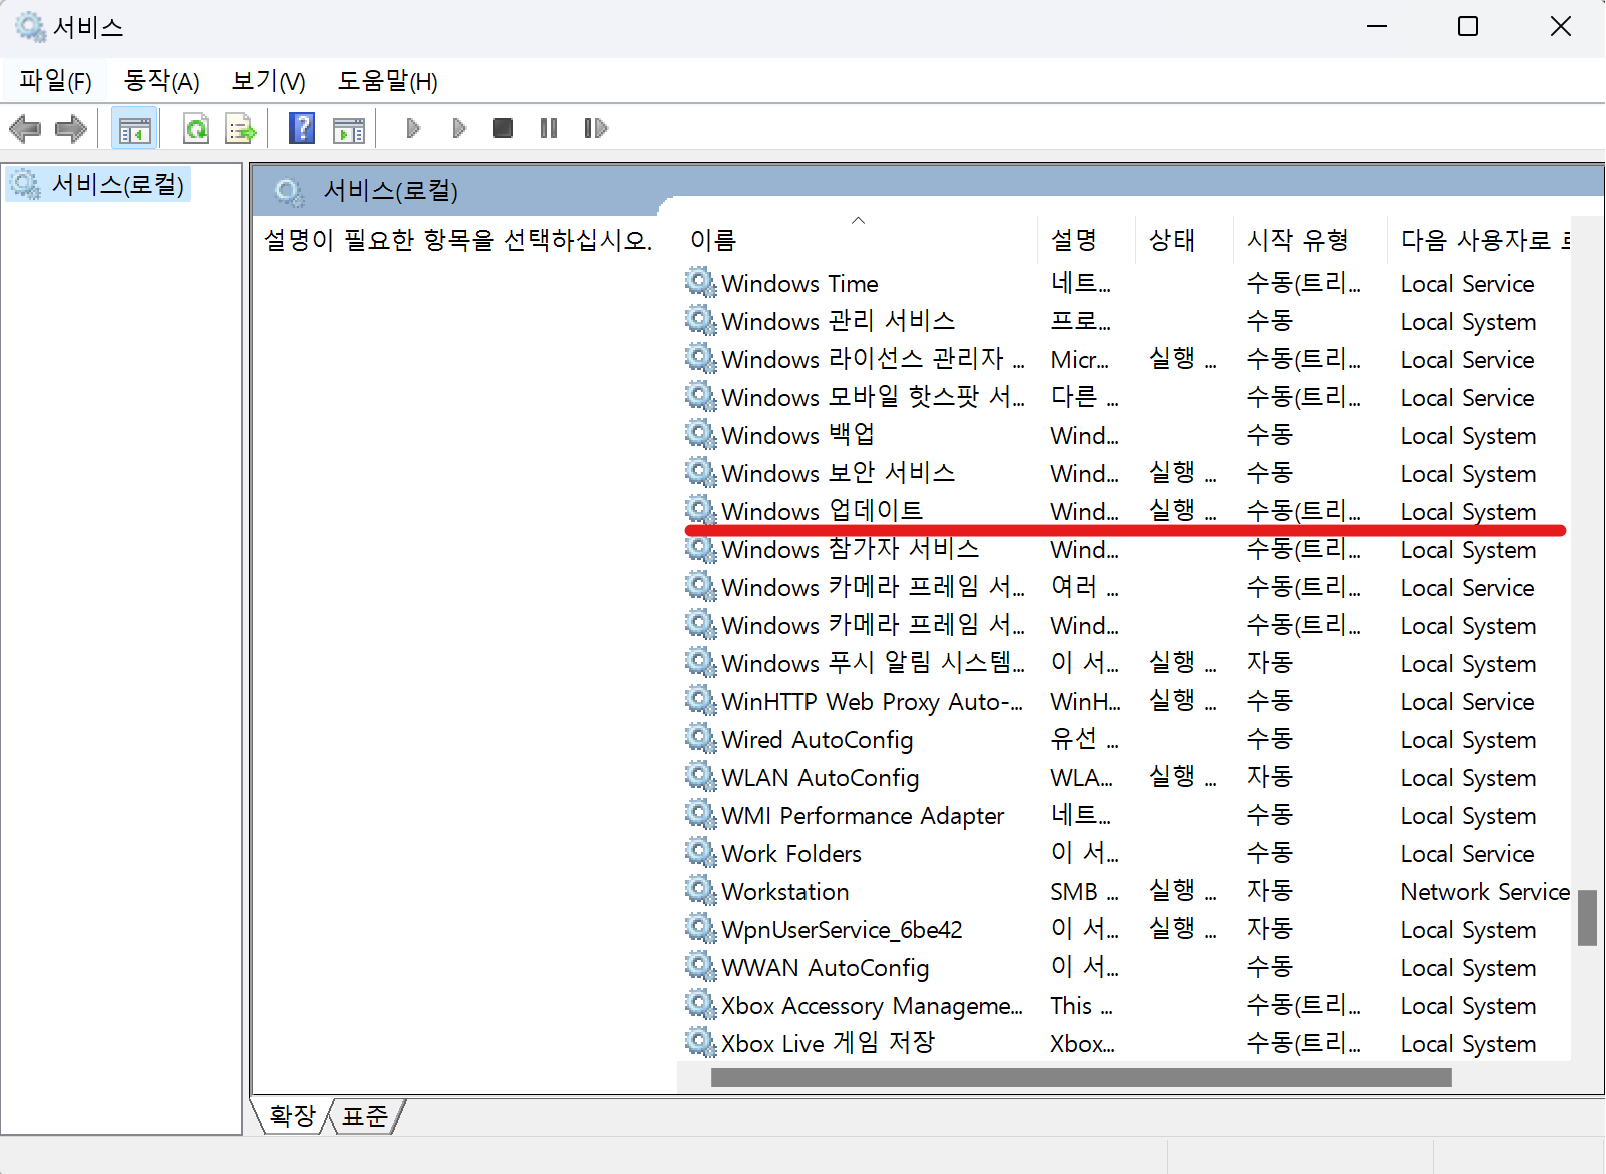The image size is (1606, 1174).
Task: Sort by the 상태 column header
Action: (1184, 240)
